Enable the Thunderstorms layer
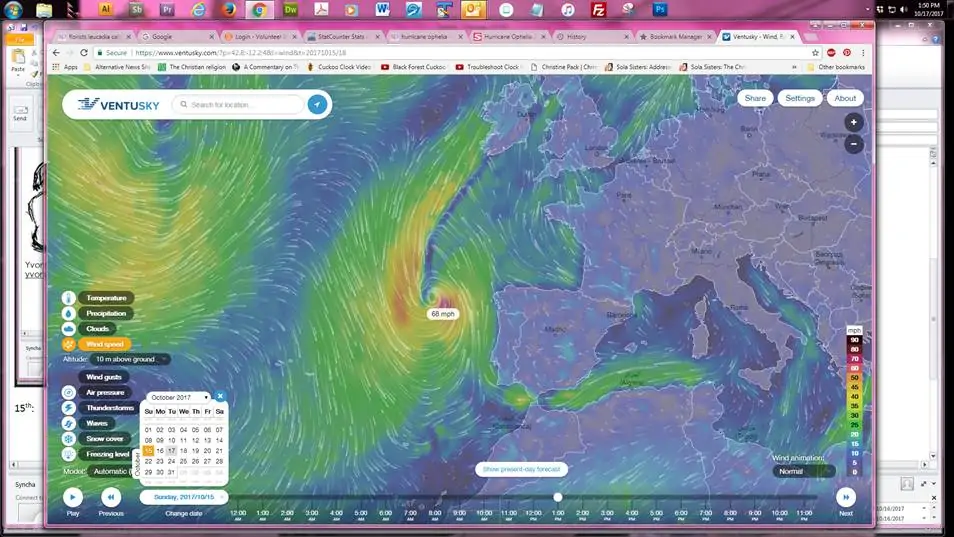The image size is (954, 537). [x=110, y=408]
